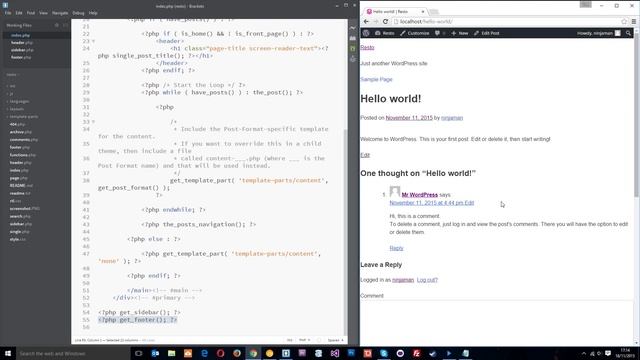Open functions.php in the file tree
The width and height of the screenshot is (640, 360).
coord(22,155)
